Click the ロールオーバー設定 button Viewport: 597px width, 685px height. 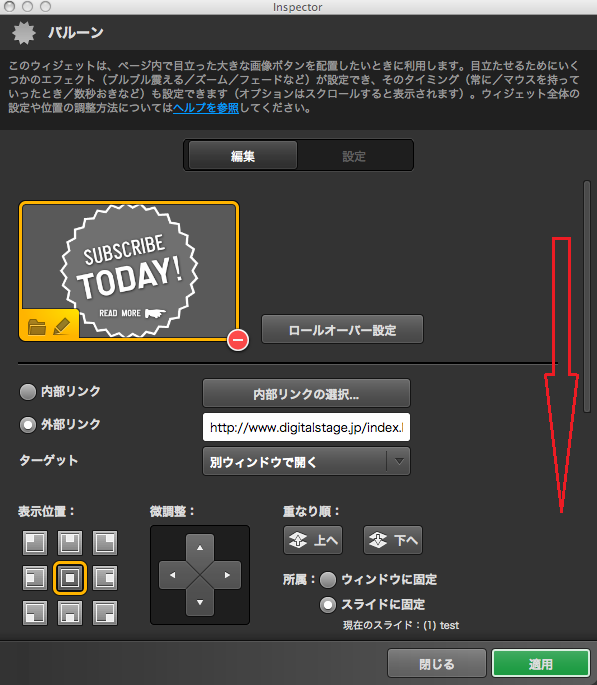click(342, 330)
